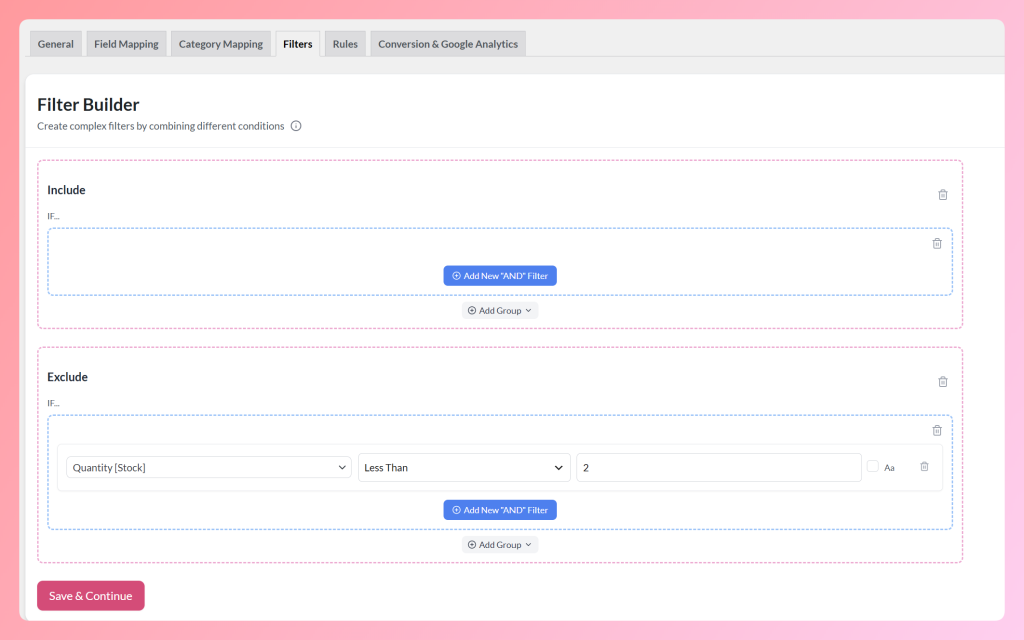Open the Field Mapping tab

(126, 44)
